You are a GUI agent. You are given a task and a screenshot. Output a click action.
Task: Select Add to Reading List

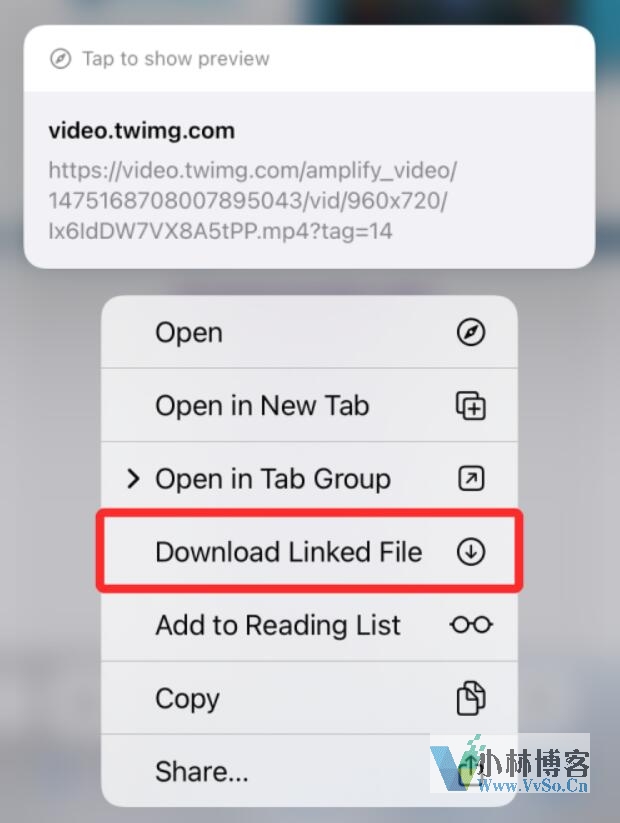(309, 625)
